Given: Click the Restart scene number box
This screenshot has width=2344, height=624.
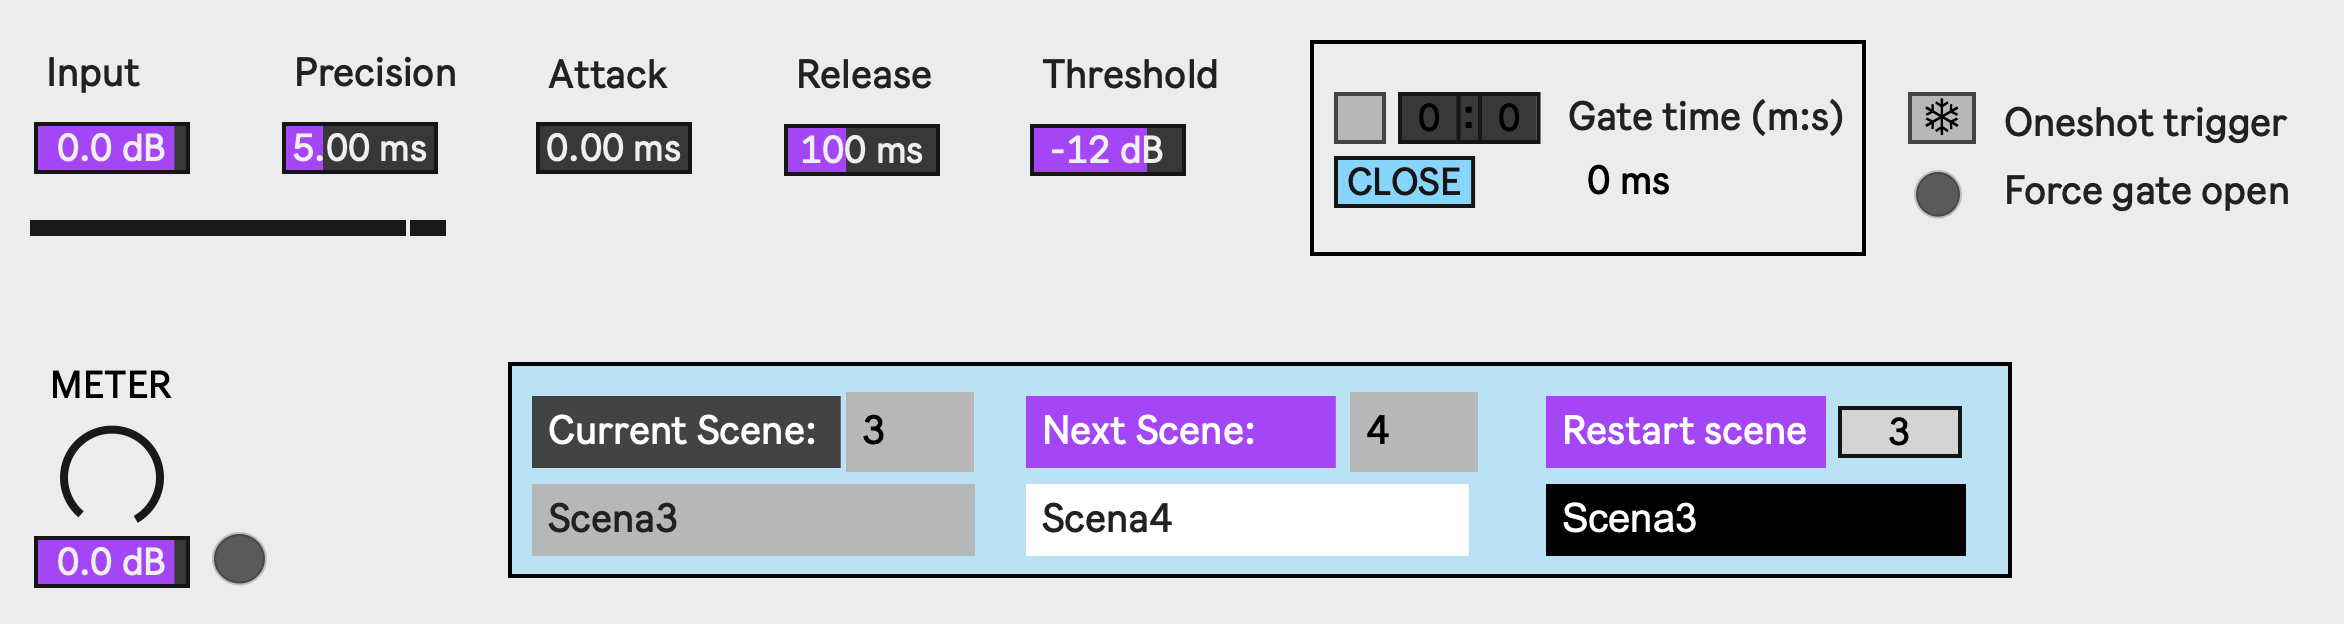Looking at the screenshot, I should click(1899, 432).
